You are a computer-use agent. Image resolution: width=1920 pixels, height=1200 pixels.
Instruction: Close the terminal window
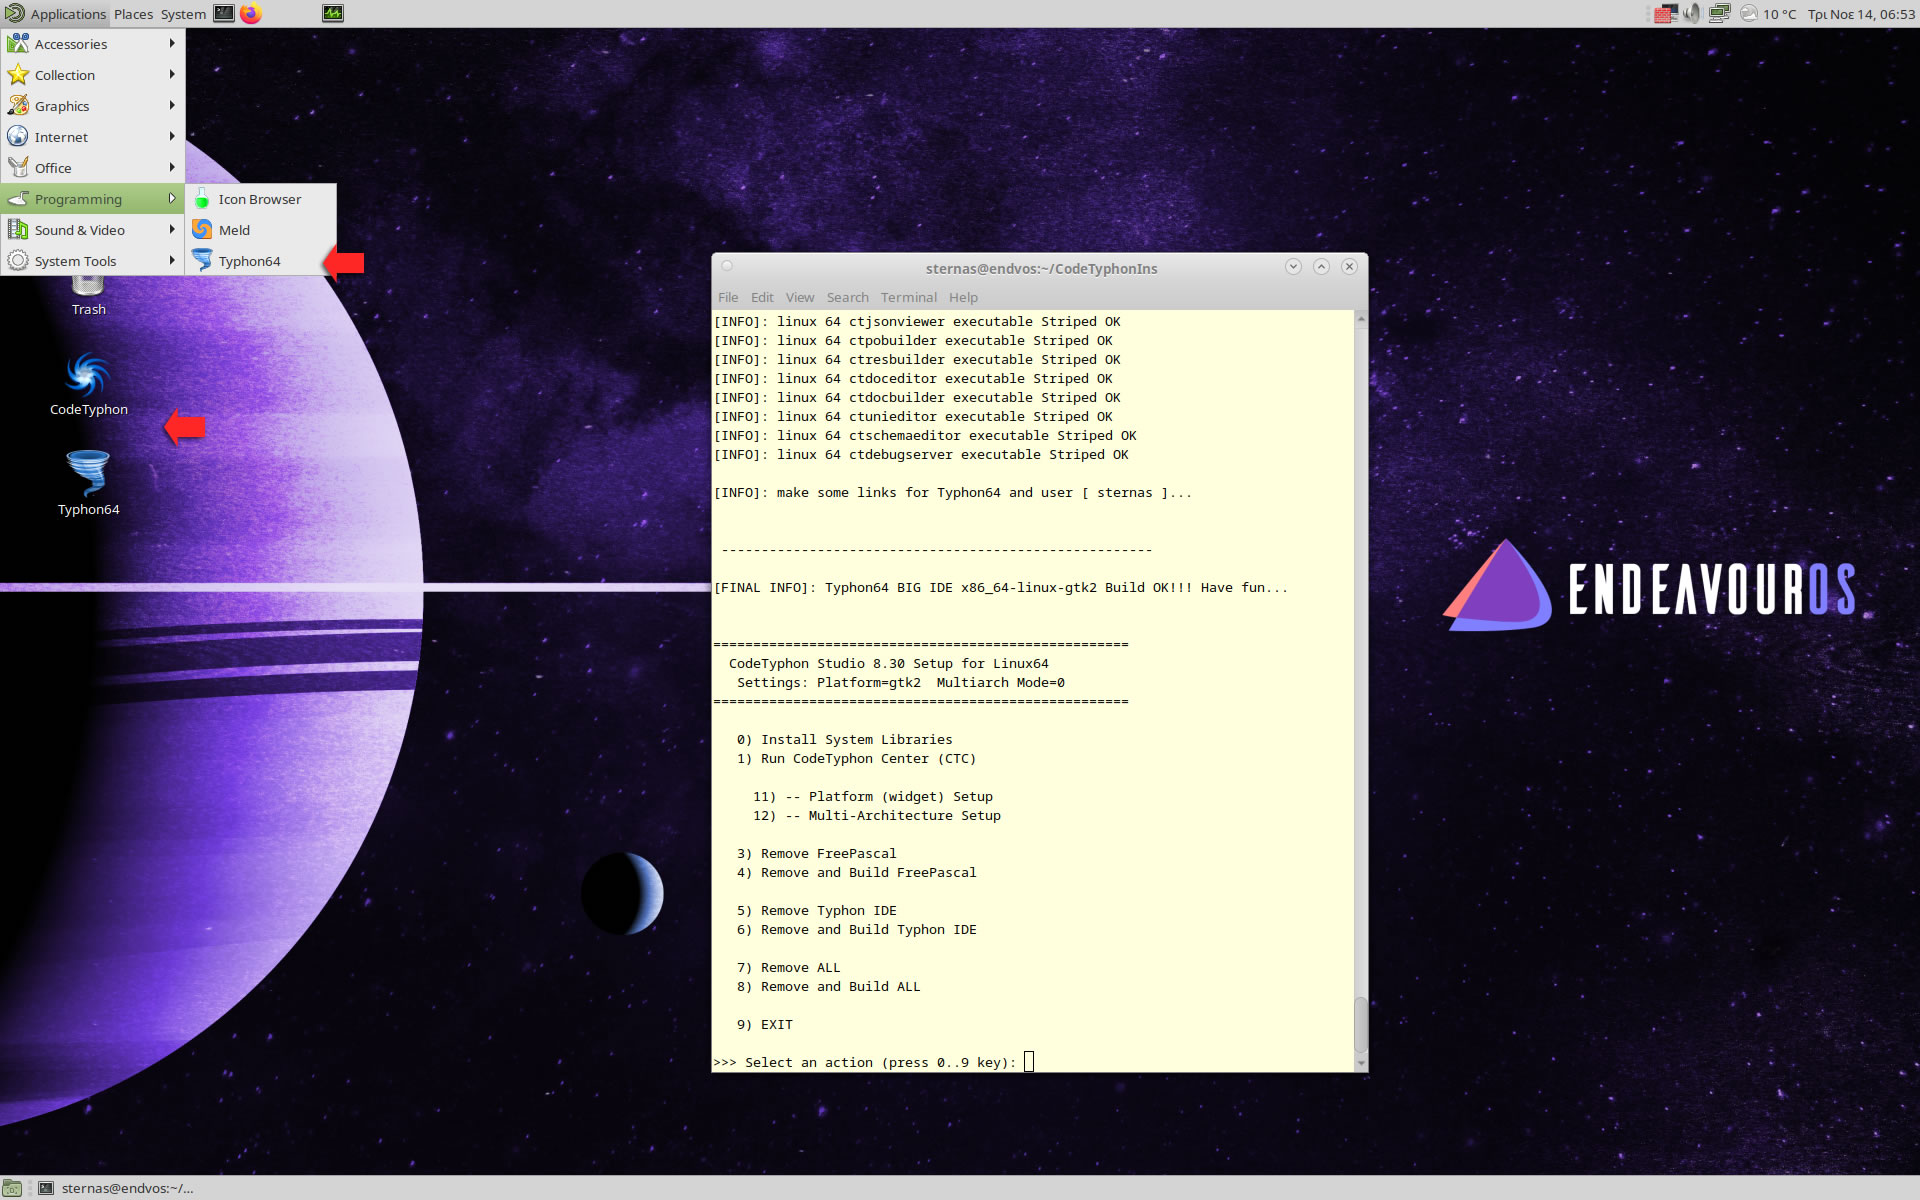coord(1349,266)
